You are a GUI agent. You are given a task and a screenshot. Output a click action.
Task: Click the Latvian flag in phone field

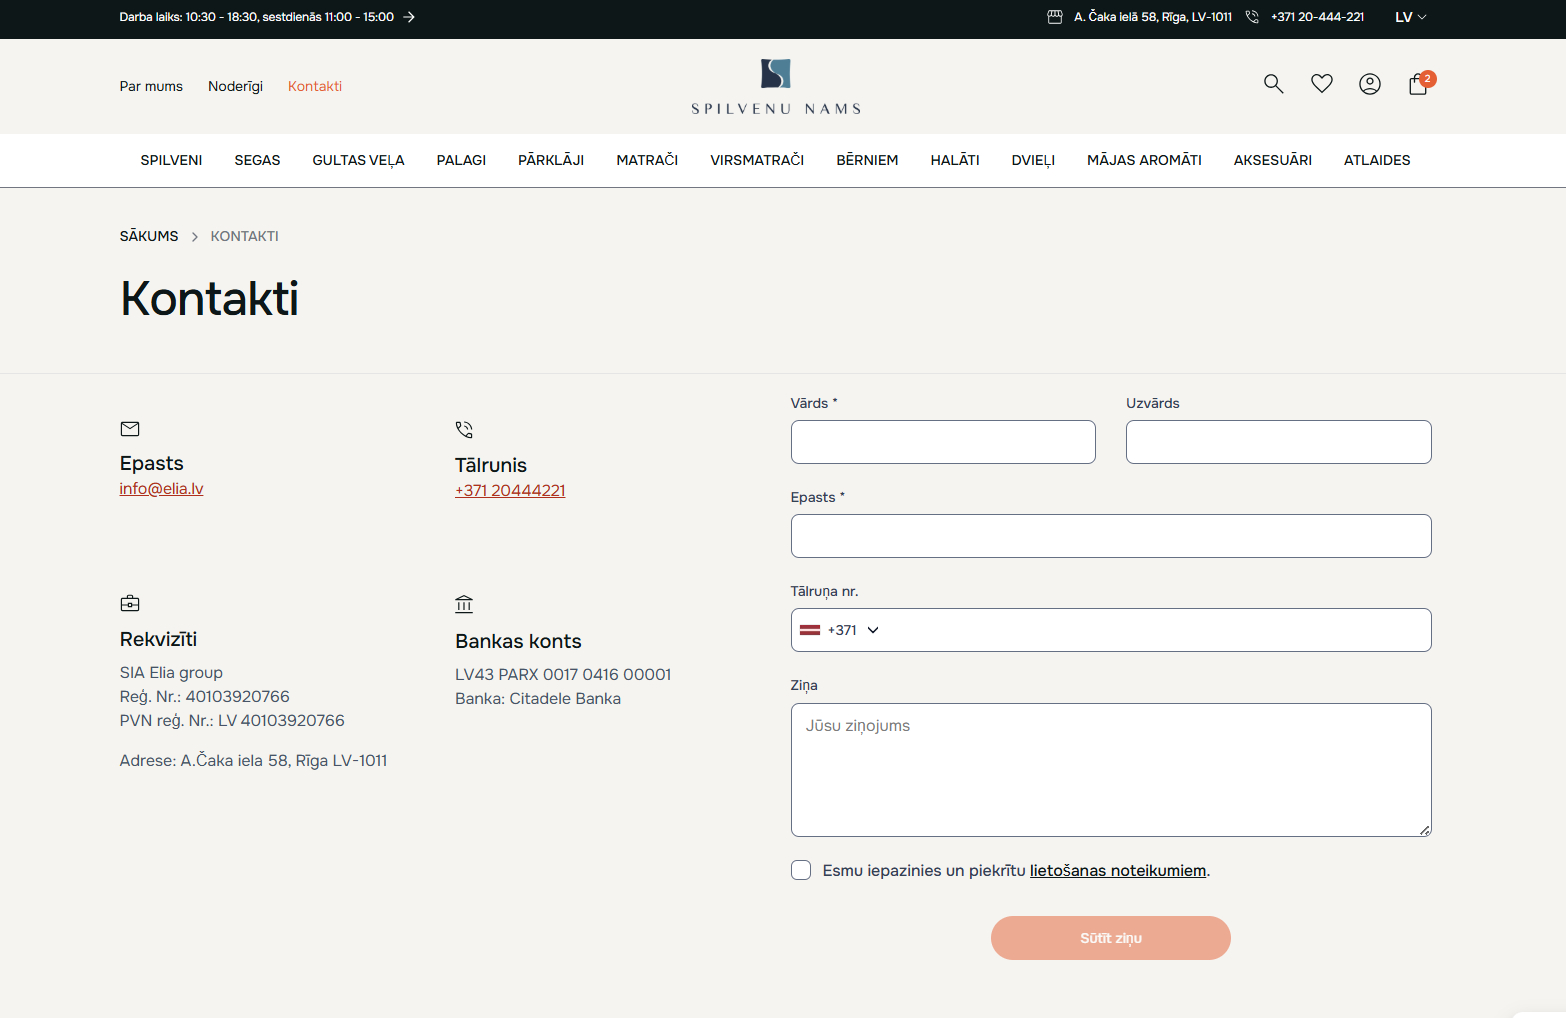[810, 630]
